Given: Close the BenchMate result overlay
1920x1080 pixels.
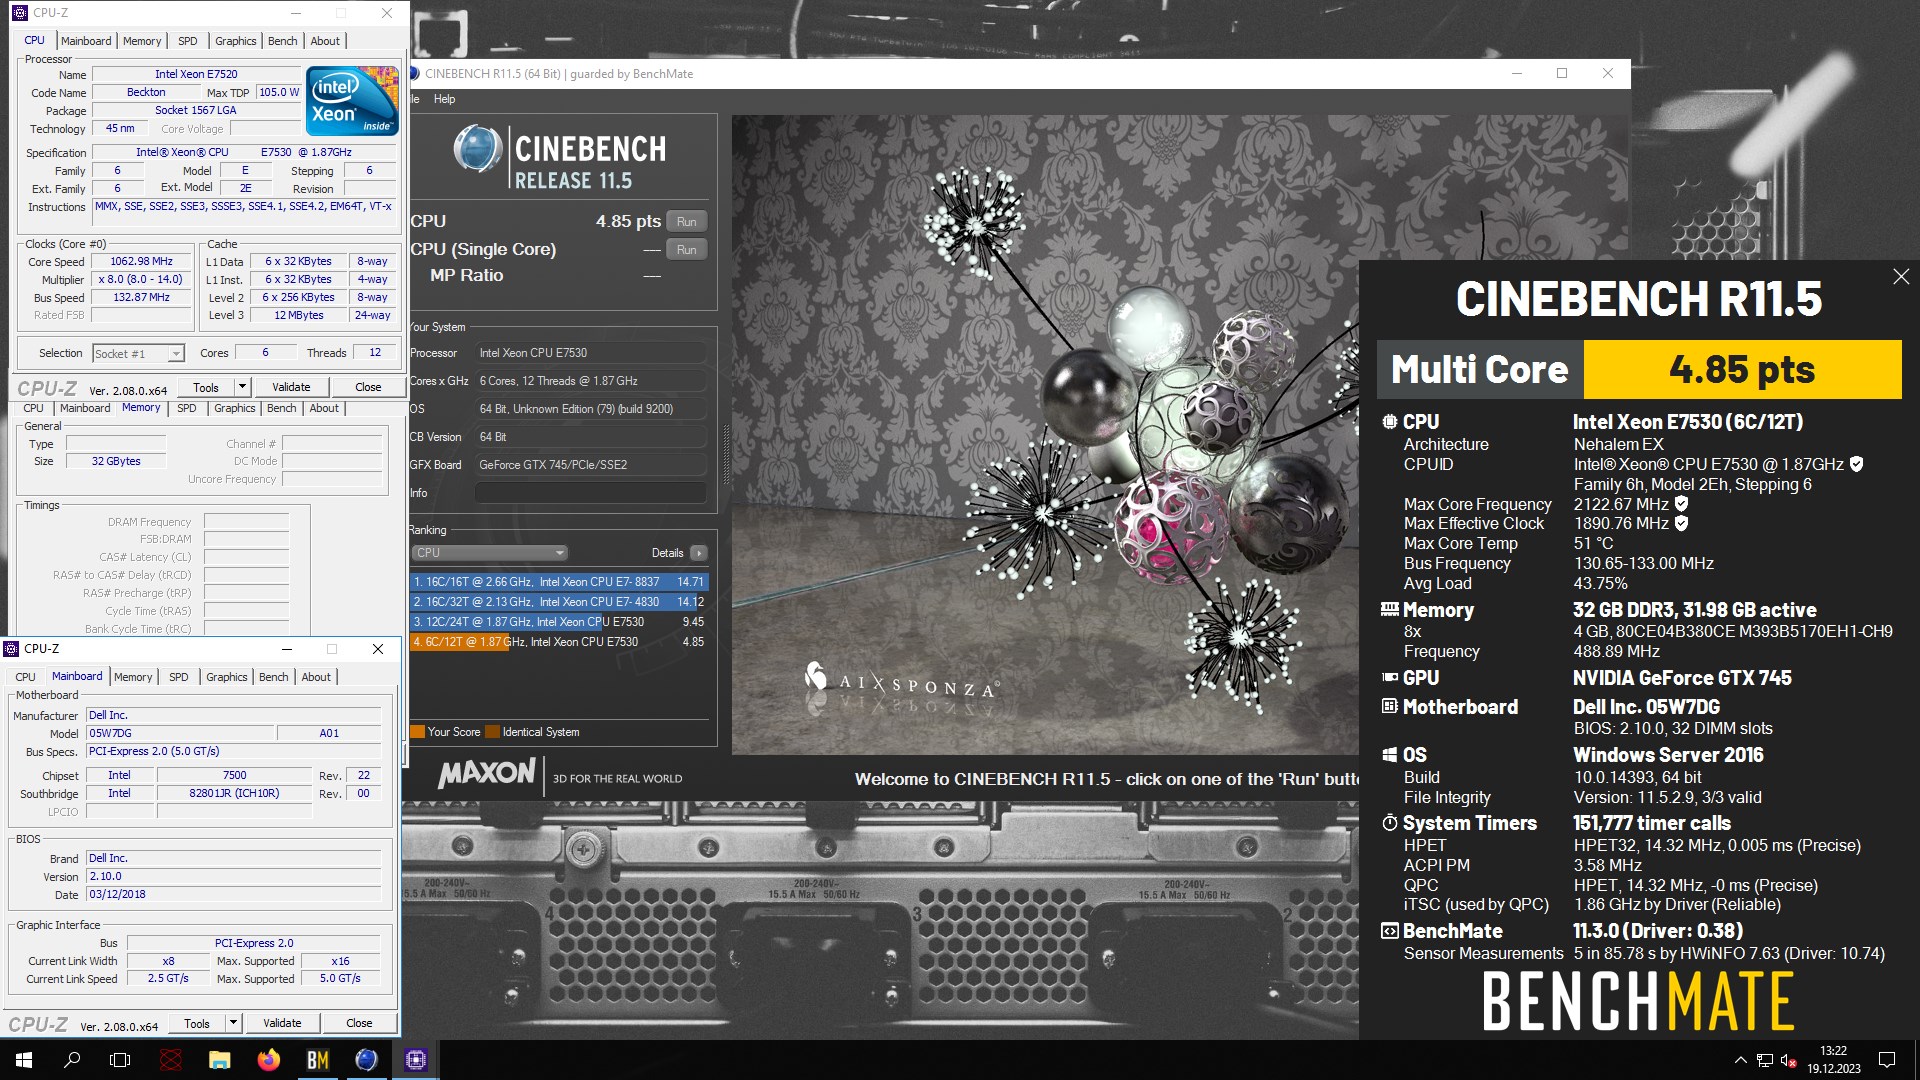Looking at the screenshot, I should pyautogui.click(x=1901, y=277).
